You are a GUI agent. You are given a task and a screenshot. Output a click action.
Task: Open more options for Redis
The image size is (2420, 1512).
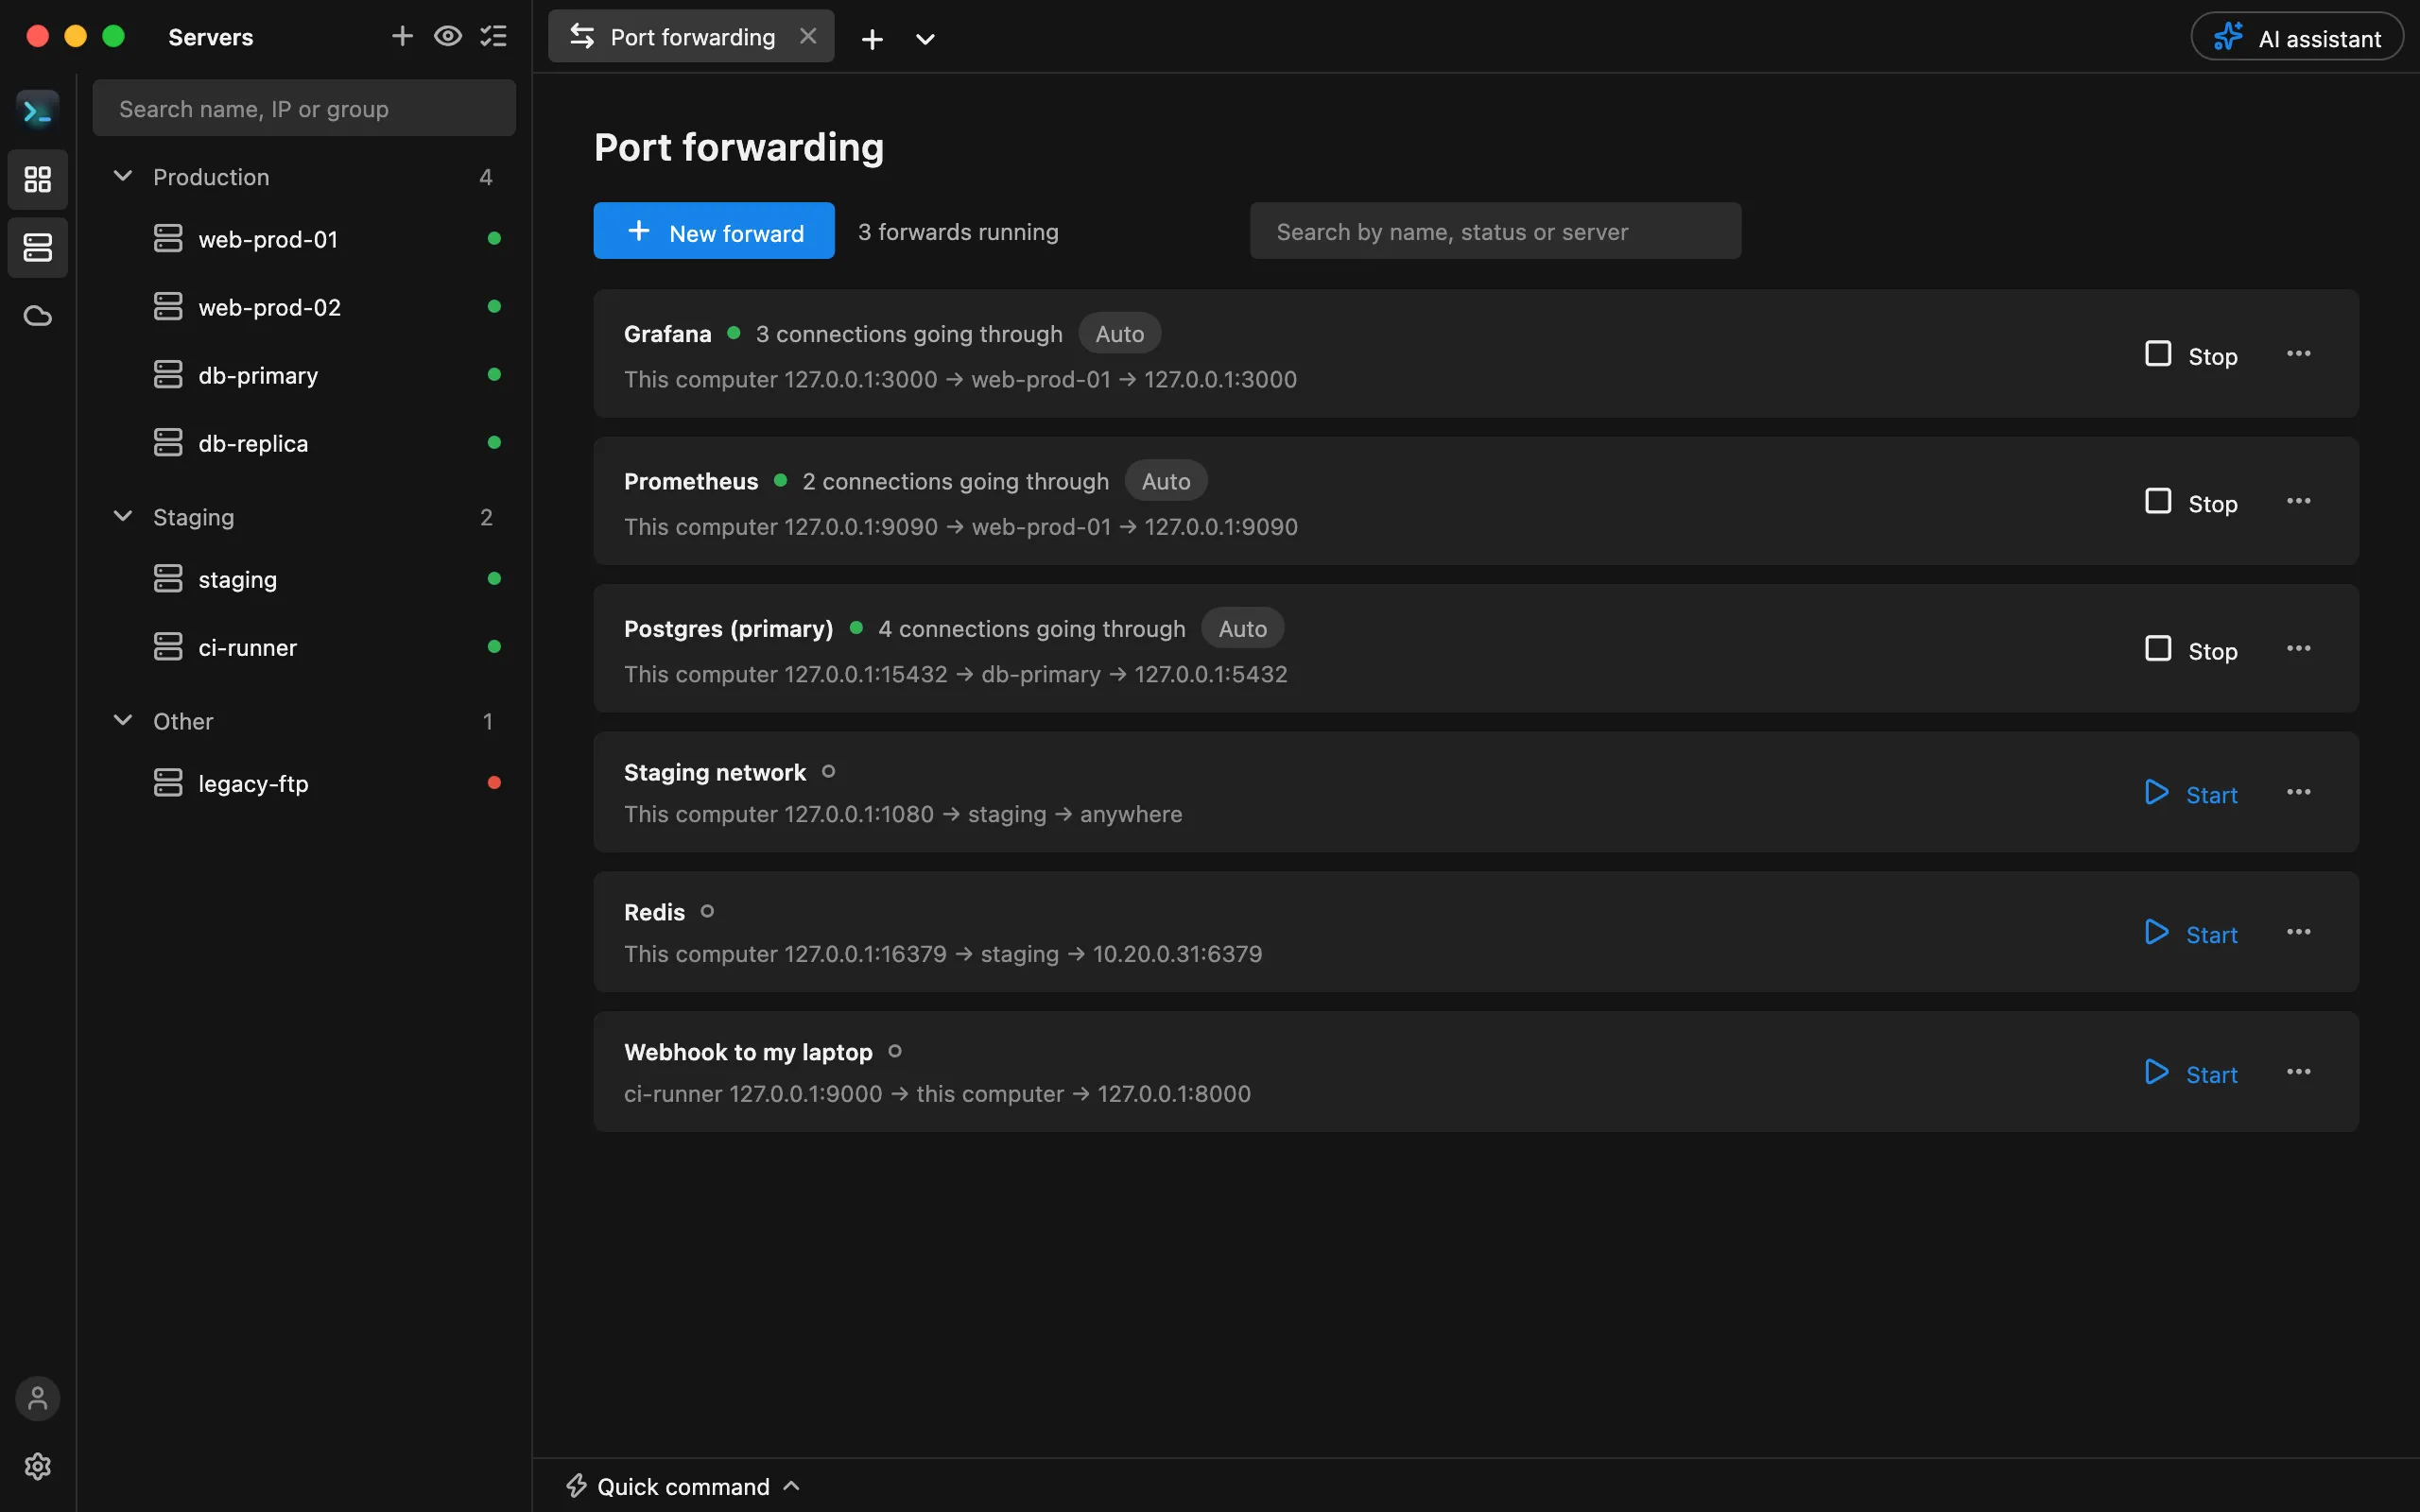(x=2298, y=932)
